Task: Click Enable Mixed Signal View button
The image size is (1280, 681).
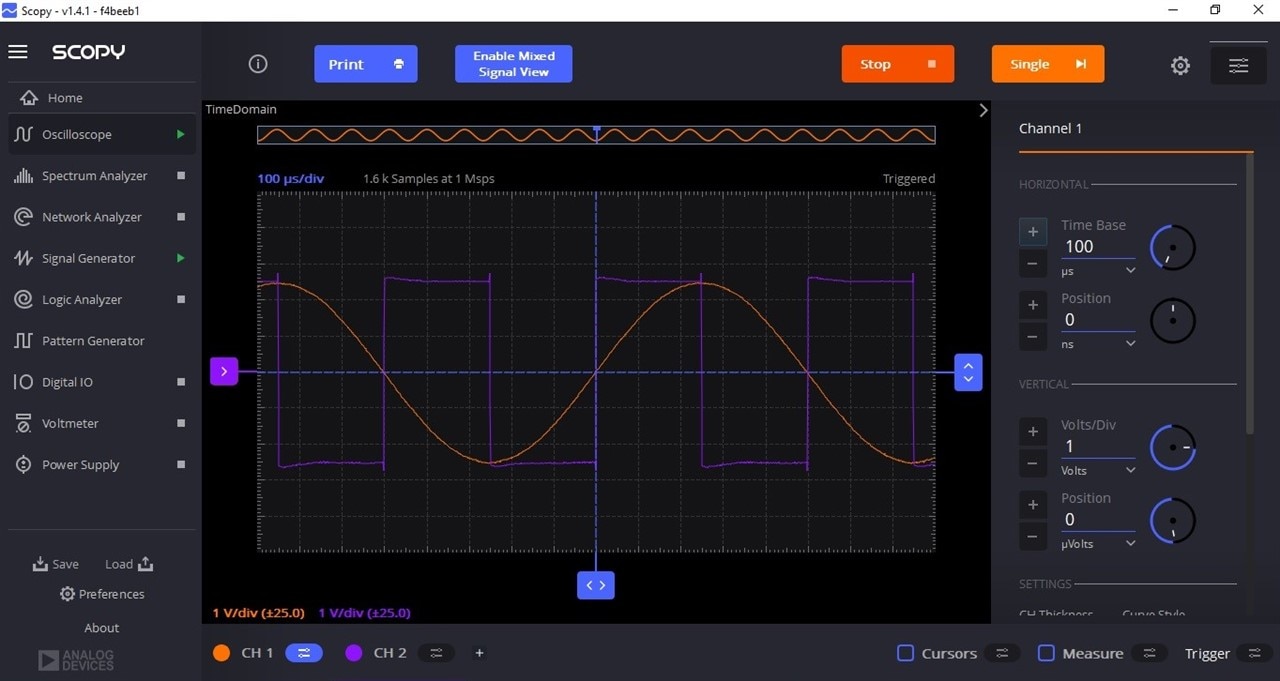Action: tap(513, 64)
